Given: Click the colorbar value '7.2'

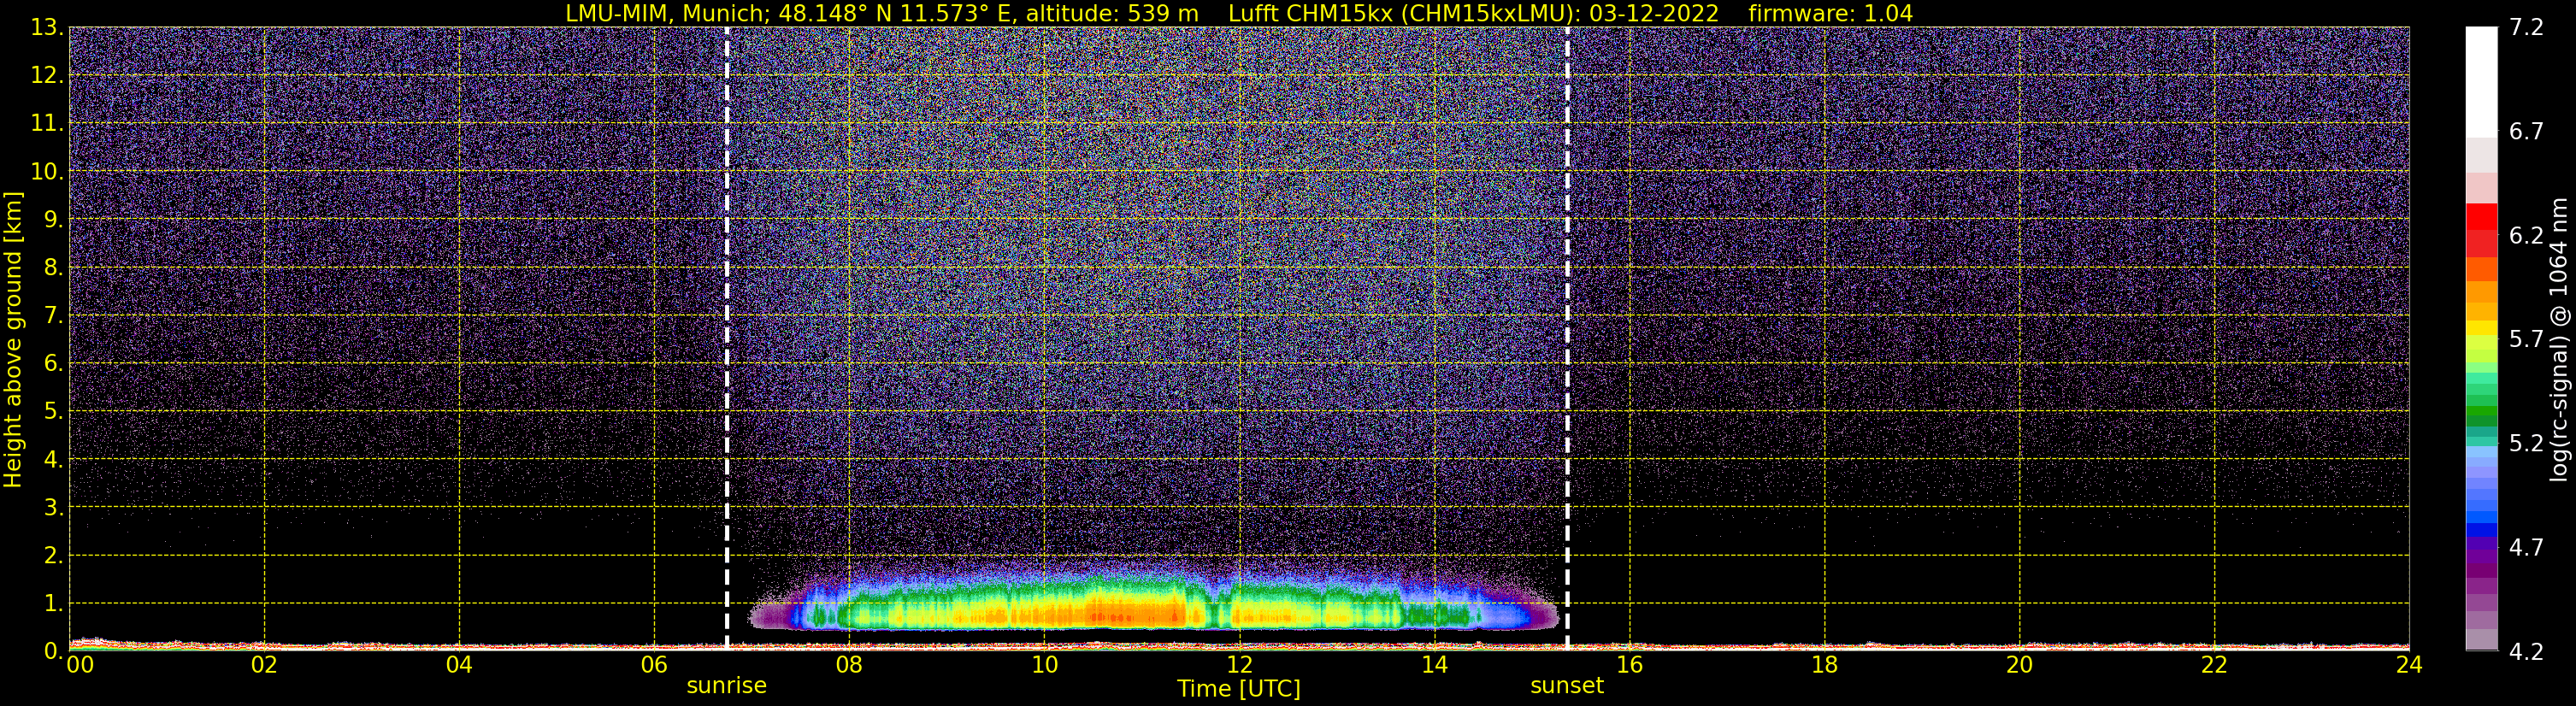Looking at the screenshot, I should (x=2526, y=27).
